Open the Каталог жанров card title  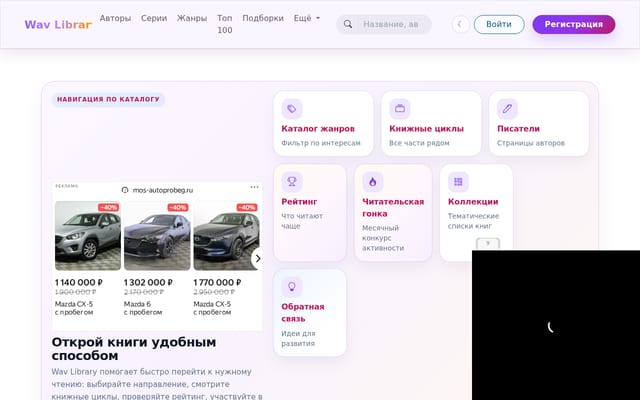tap(318, 129)
